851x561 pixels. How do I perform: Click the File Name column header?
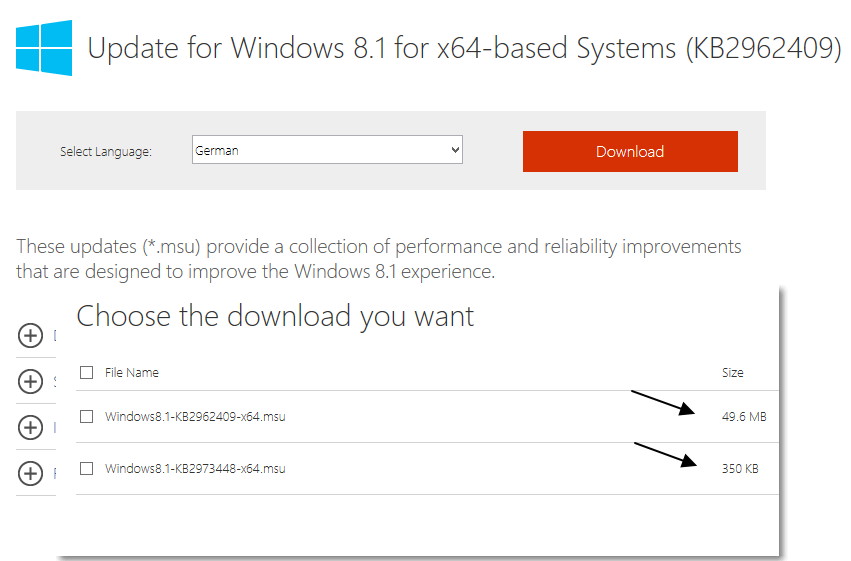click(x=132, y=373)
